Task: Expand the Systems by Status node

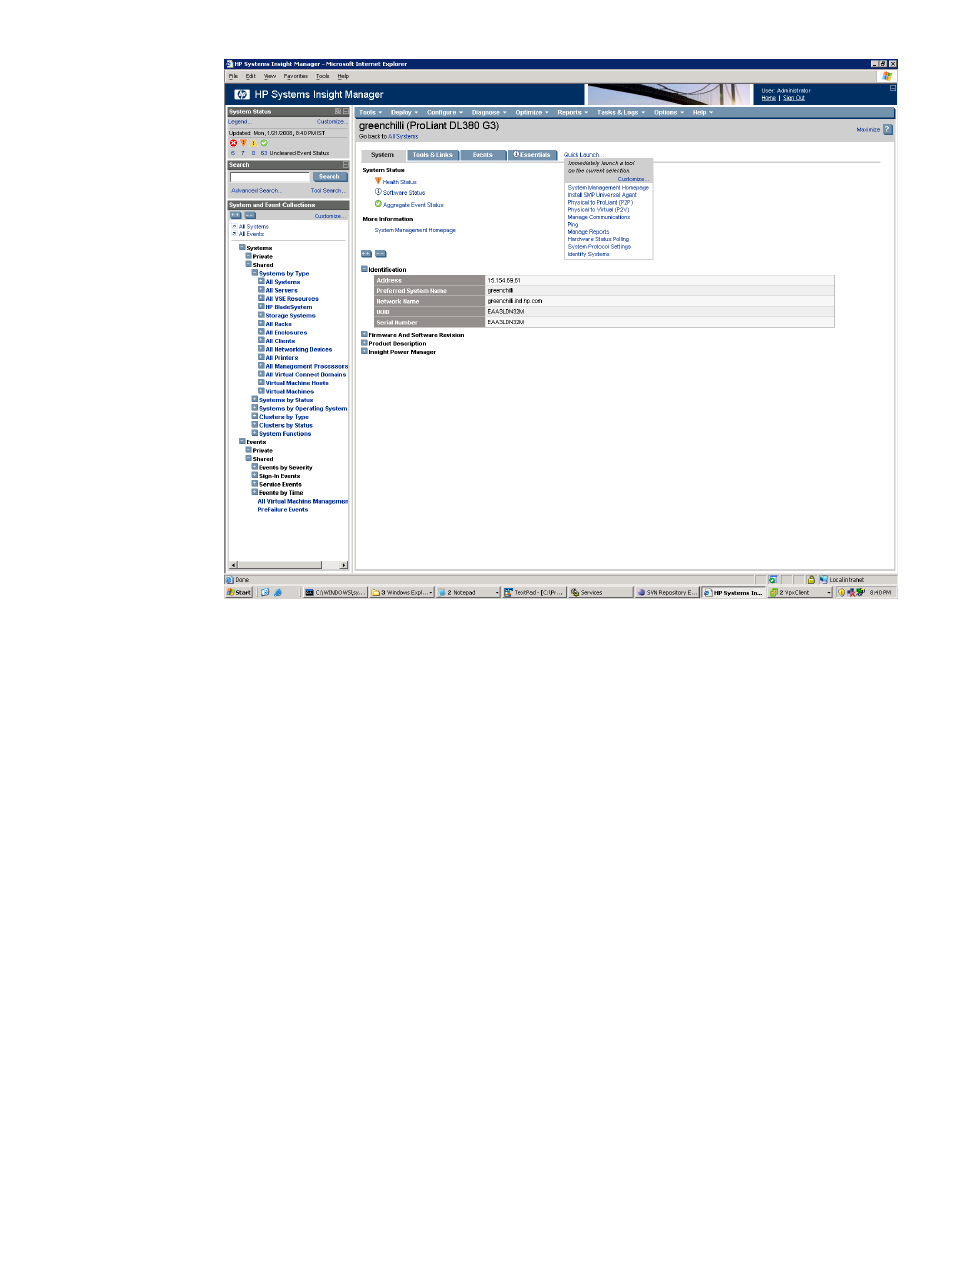Action: click(255, 400)
